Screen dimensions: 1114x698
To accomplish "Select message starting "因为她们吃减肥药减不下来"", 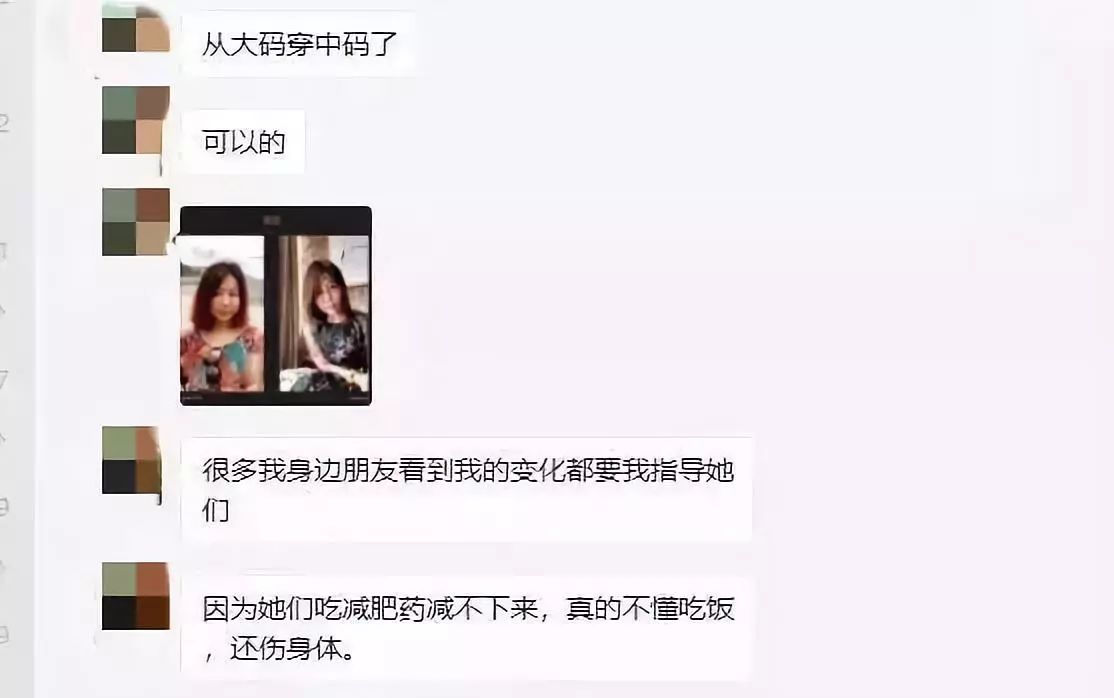I will [x=467, y=628].
